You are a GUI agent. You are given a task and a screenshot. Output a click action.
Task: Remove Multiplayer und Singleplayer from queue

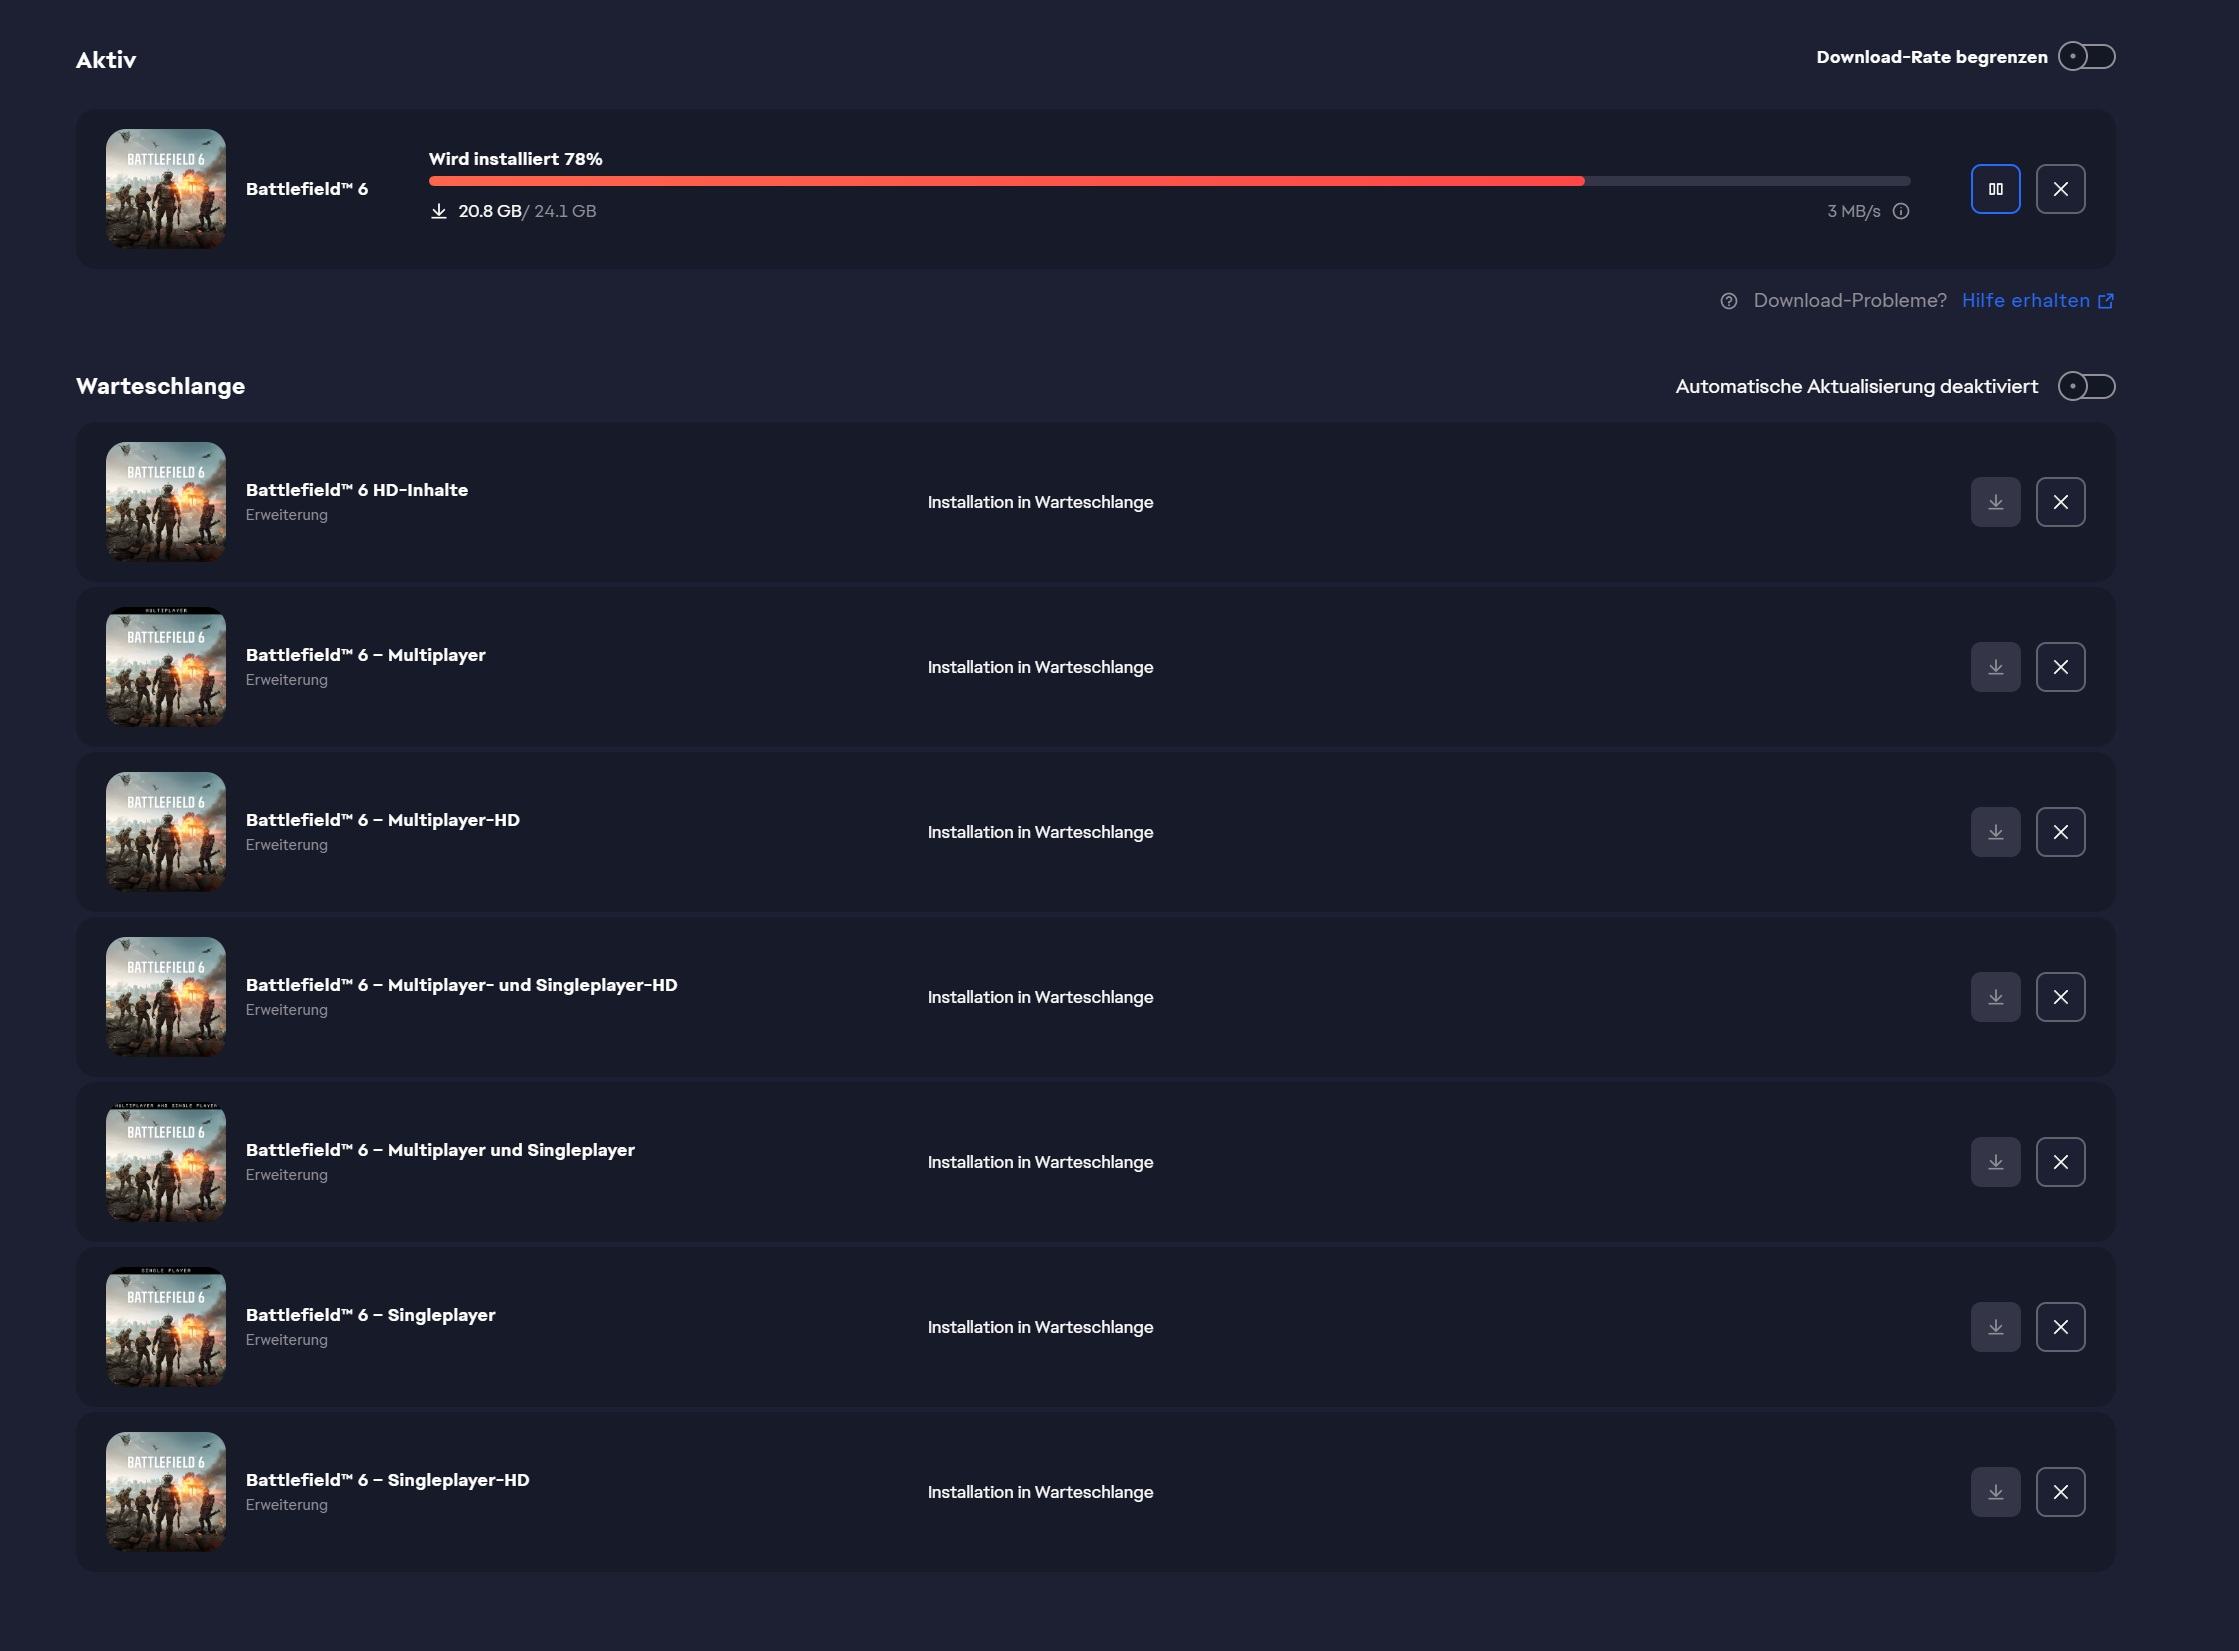pos(2060,1162)
